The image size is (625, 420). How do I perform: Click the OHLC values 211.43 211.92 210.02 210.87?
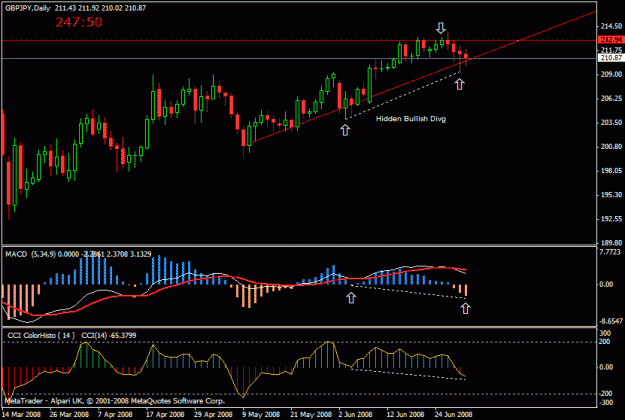tap(100, 8)
